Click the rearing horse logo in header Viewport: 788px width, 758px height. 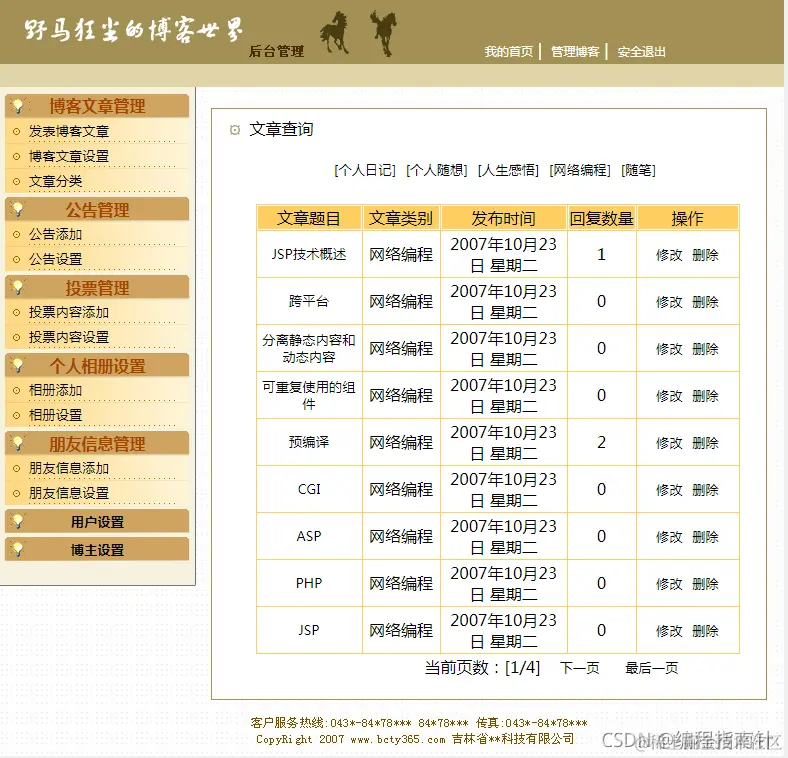pos(384,33)
